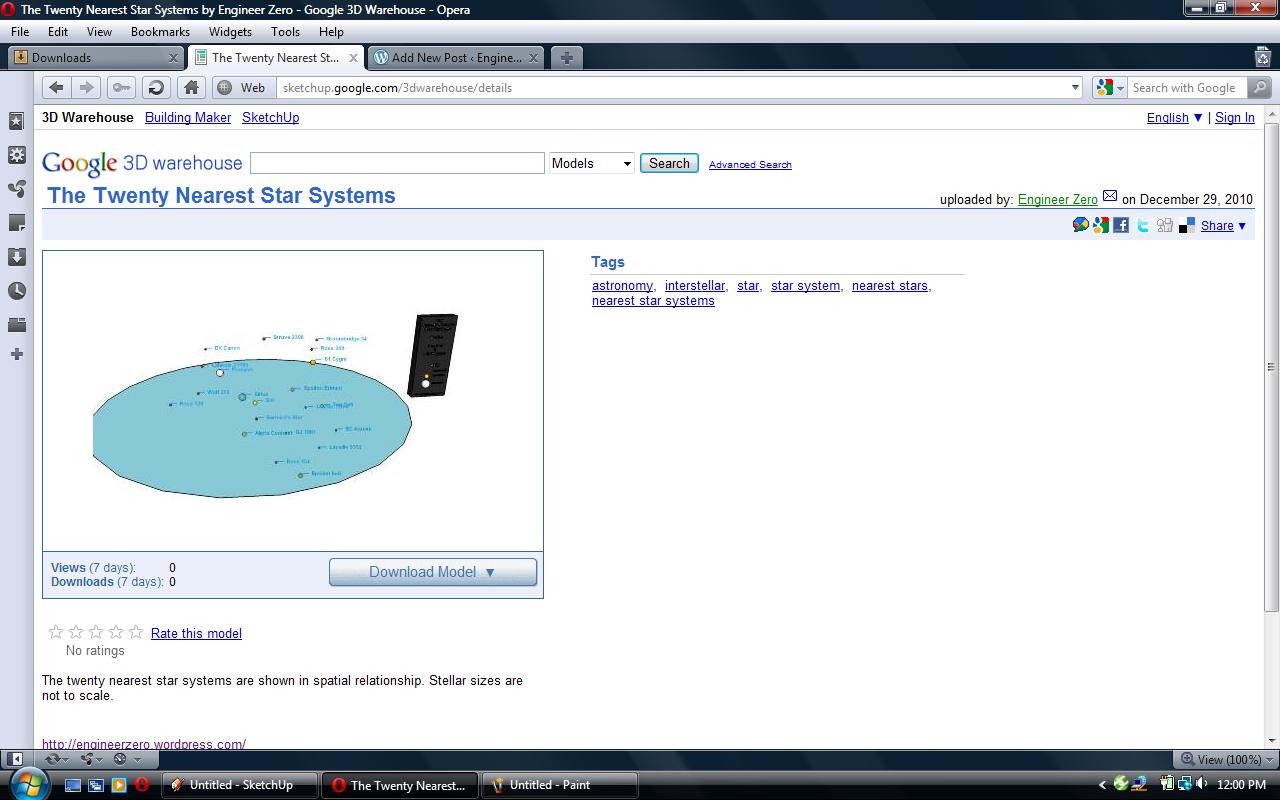The image size is (1280, 800).
Task: Open the astronomy tag link
Action: click(622, 286)
